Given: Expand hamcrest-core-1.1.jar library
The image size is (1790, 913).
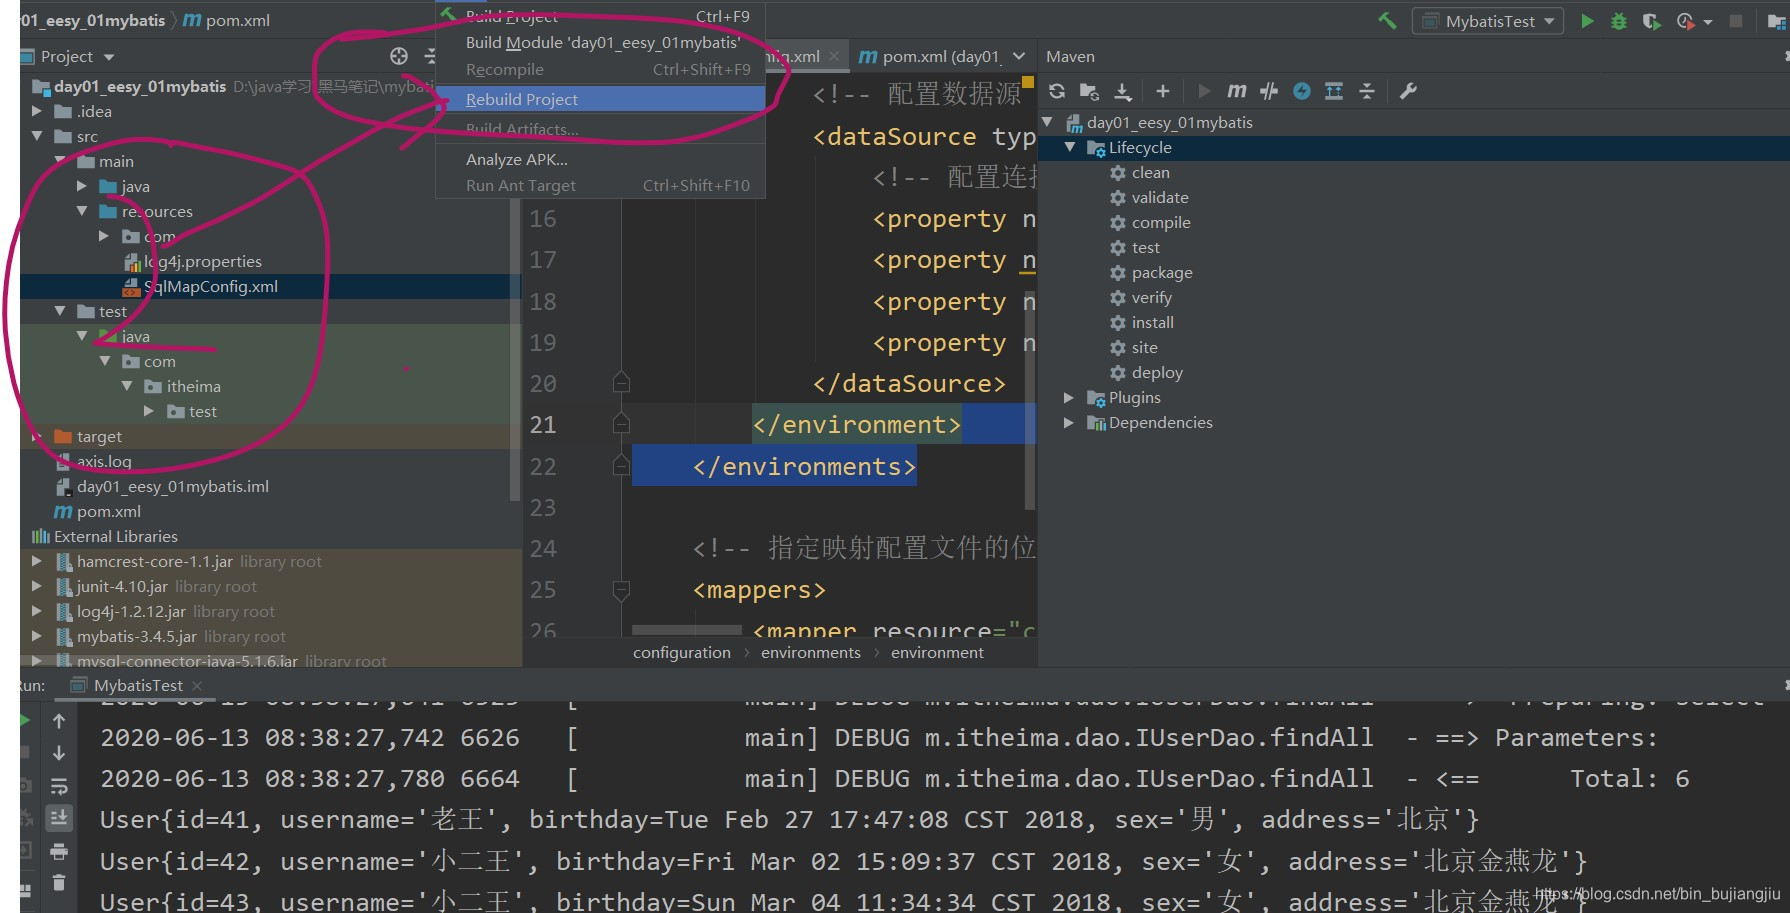Looking at the screenshot, I should (37, 561).
